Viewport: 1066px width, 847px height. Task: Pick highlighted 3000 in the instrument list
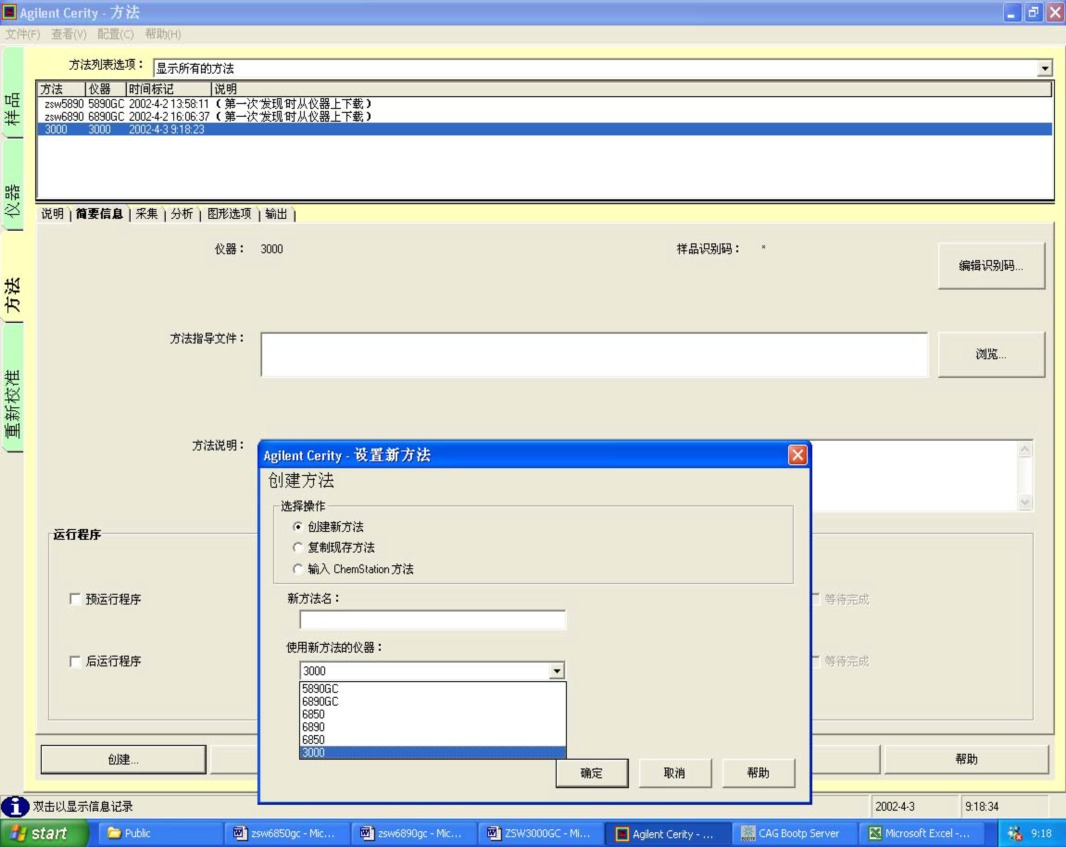tap(432, 753)
